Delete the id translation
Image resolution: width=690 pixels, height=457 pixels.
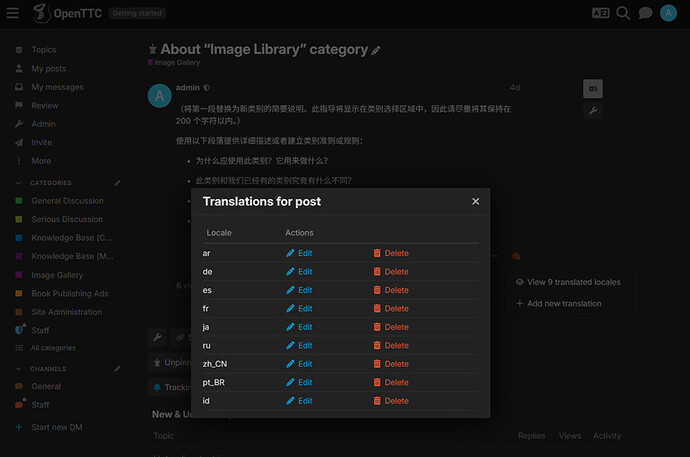(x=391, y=401)
